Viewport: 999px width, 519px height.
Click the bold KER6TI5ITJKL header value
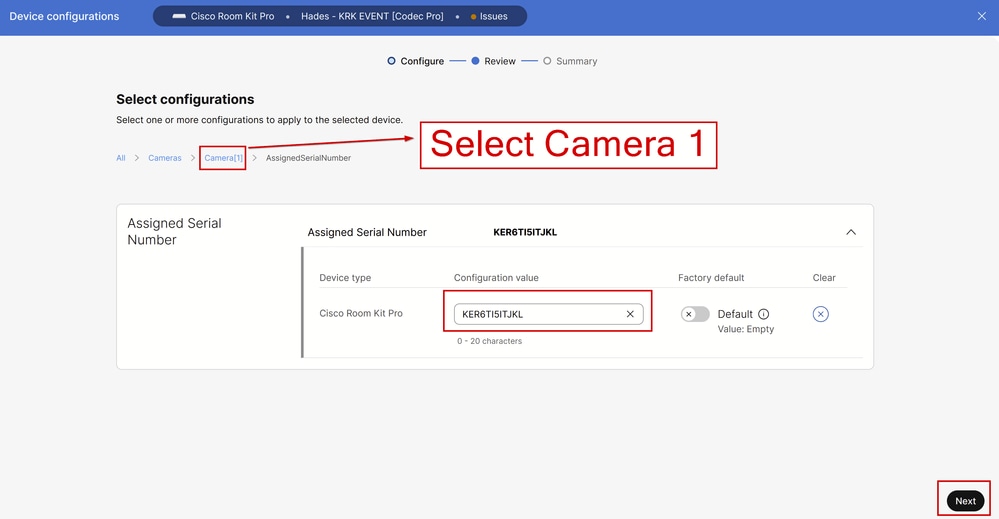click(525, 232)
